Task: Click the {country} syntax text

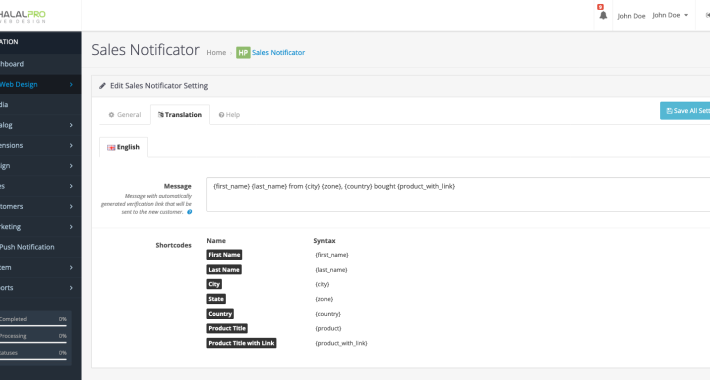Action: pyautogui.click(x=328, y=314)
